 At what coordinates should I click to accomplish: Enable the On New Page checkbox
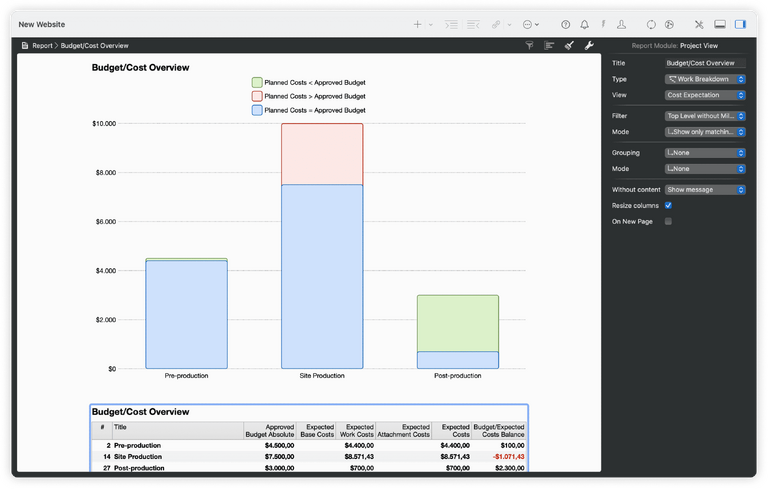669,221
